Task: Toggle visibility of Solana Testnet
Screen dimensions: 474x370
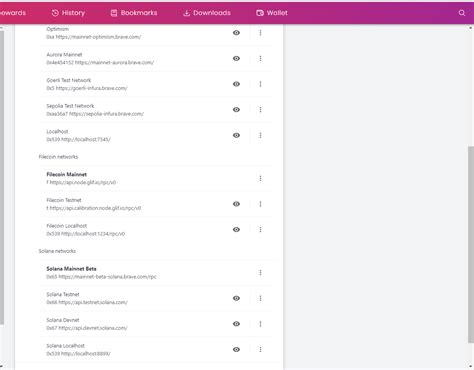Action: pos(236,298)
